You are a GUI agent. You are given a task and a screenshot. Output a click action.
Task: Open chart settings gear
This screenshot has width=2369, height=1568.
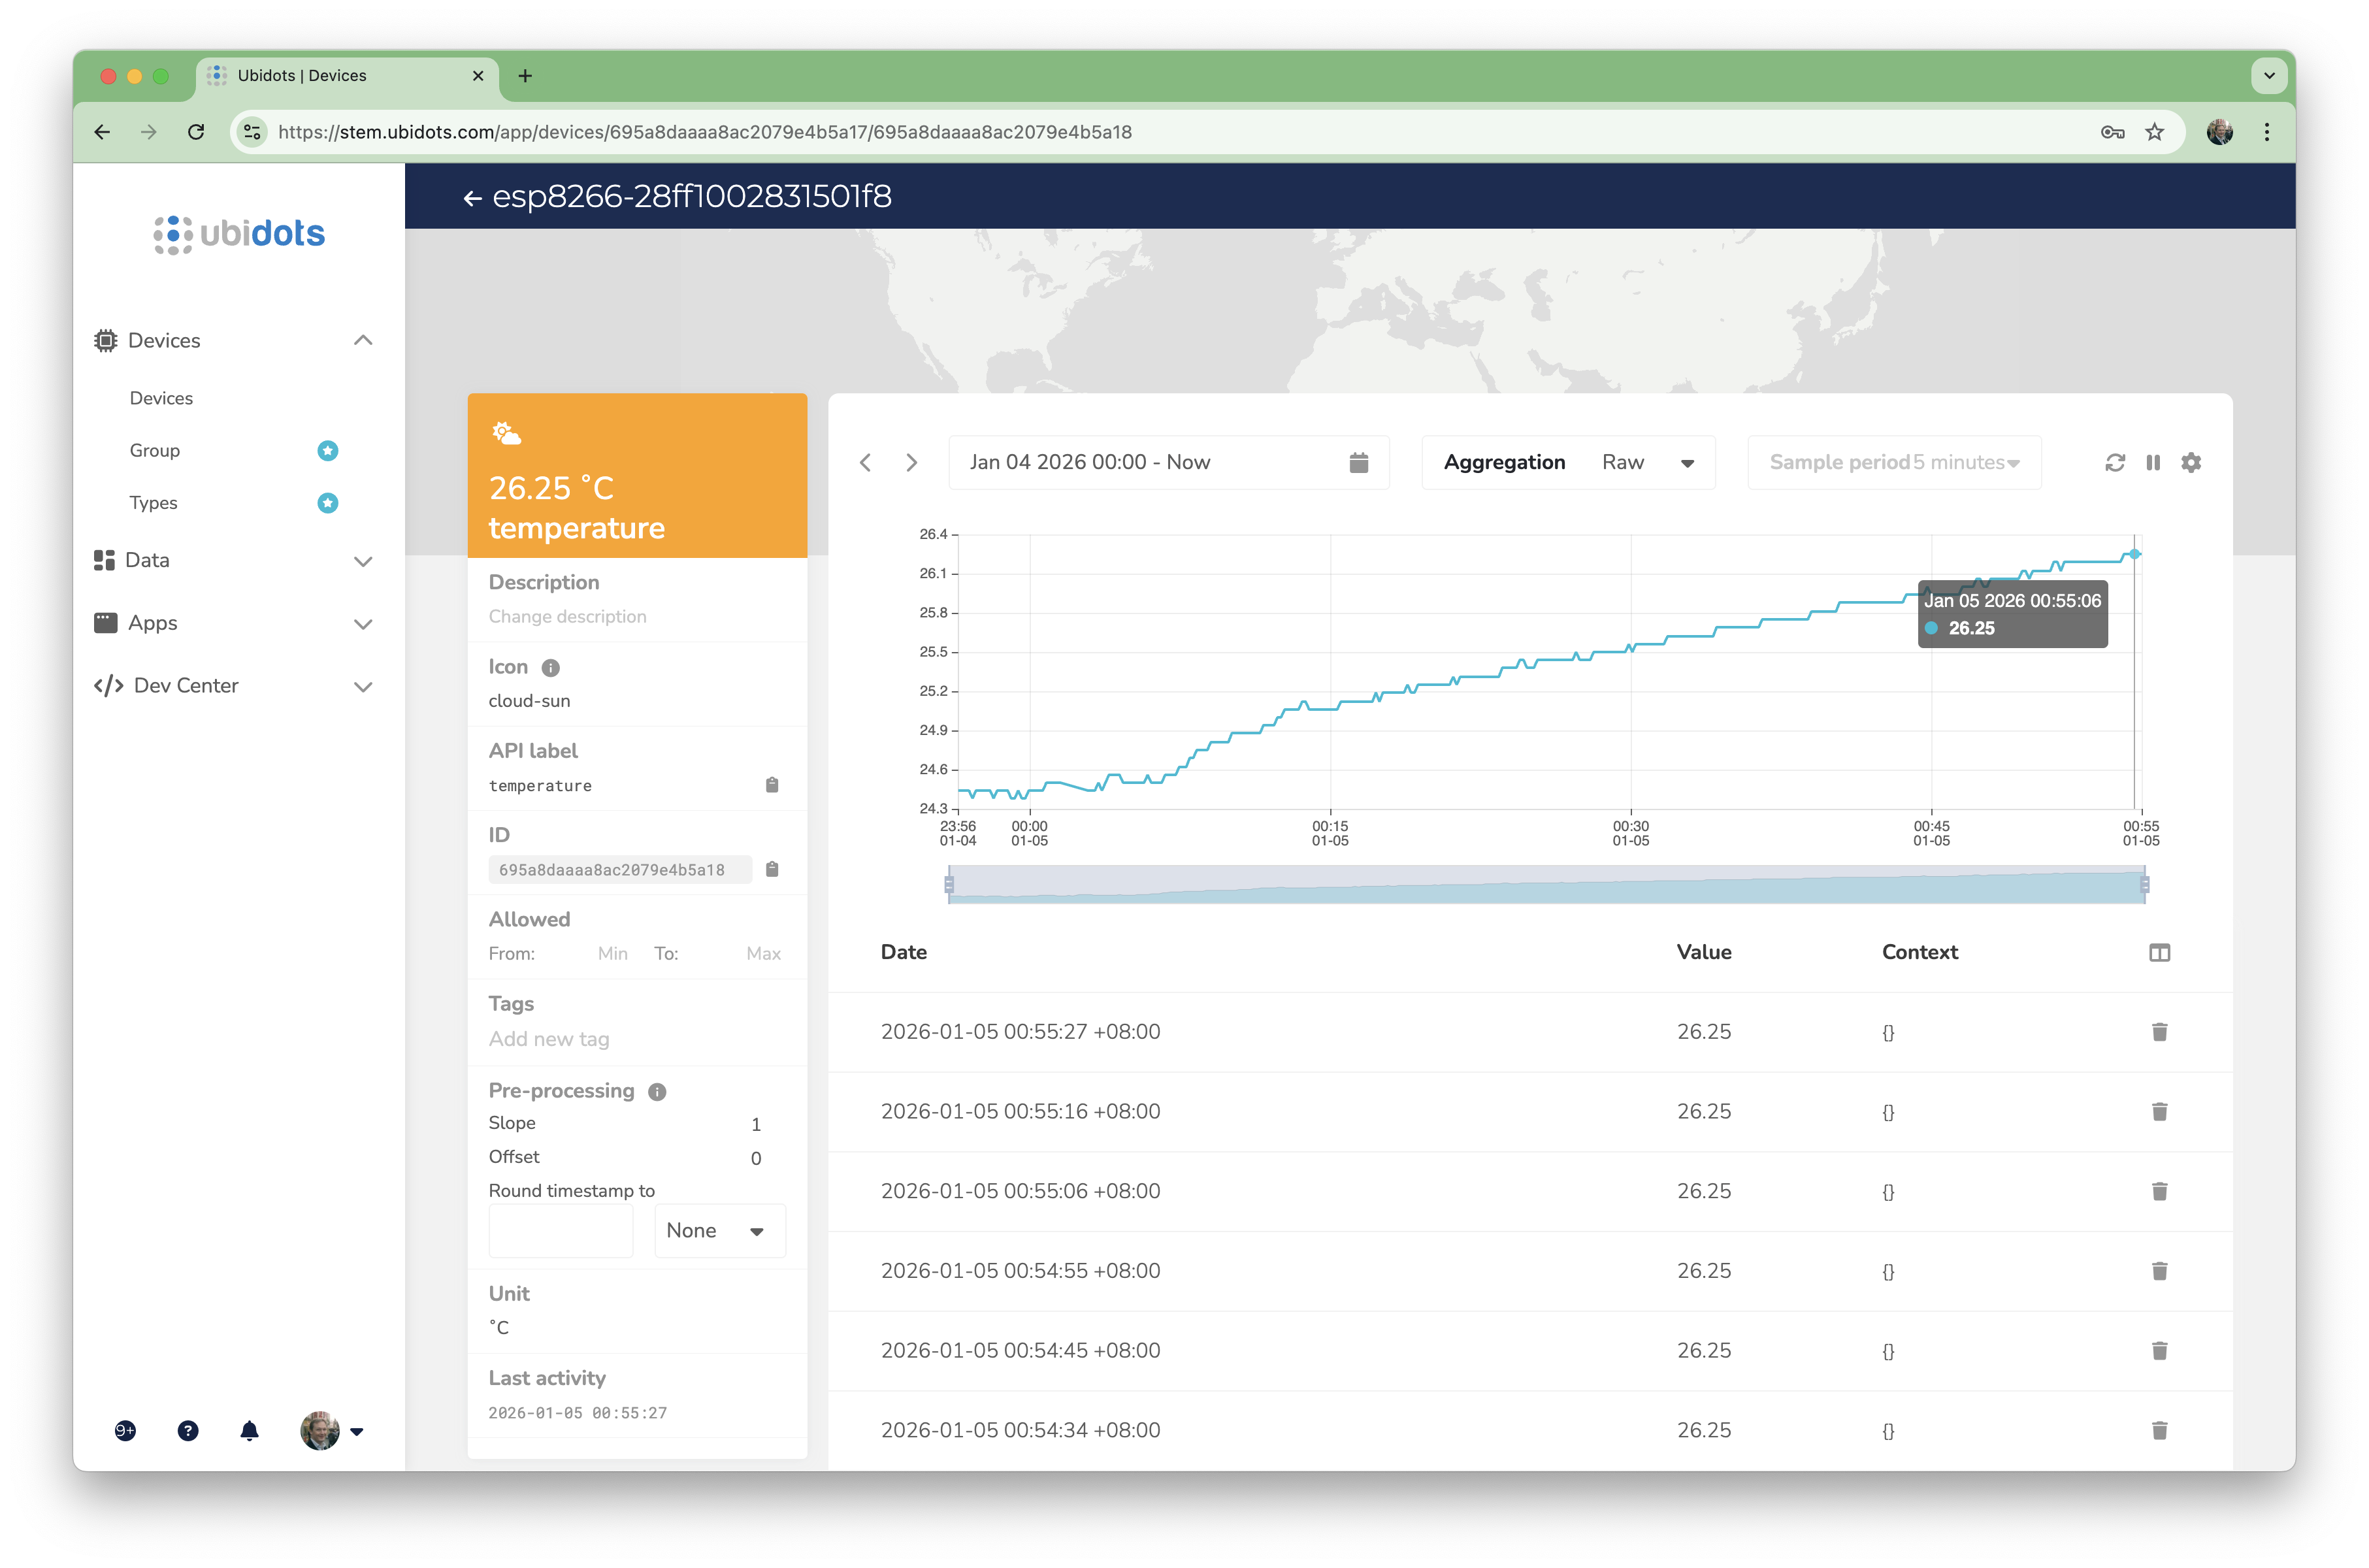[x=2190, y=462]
